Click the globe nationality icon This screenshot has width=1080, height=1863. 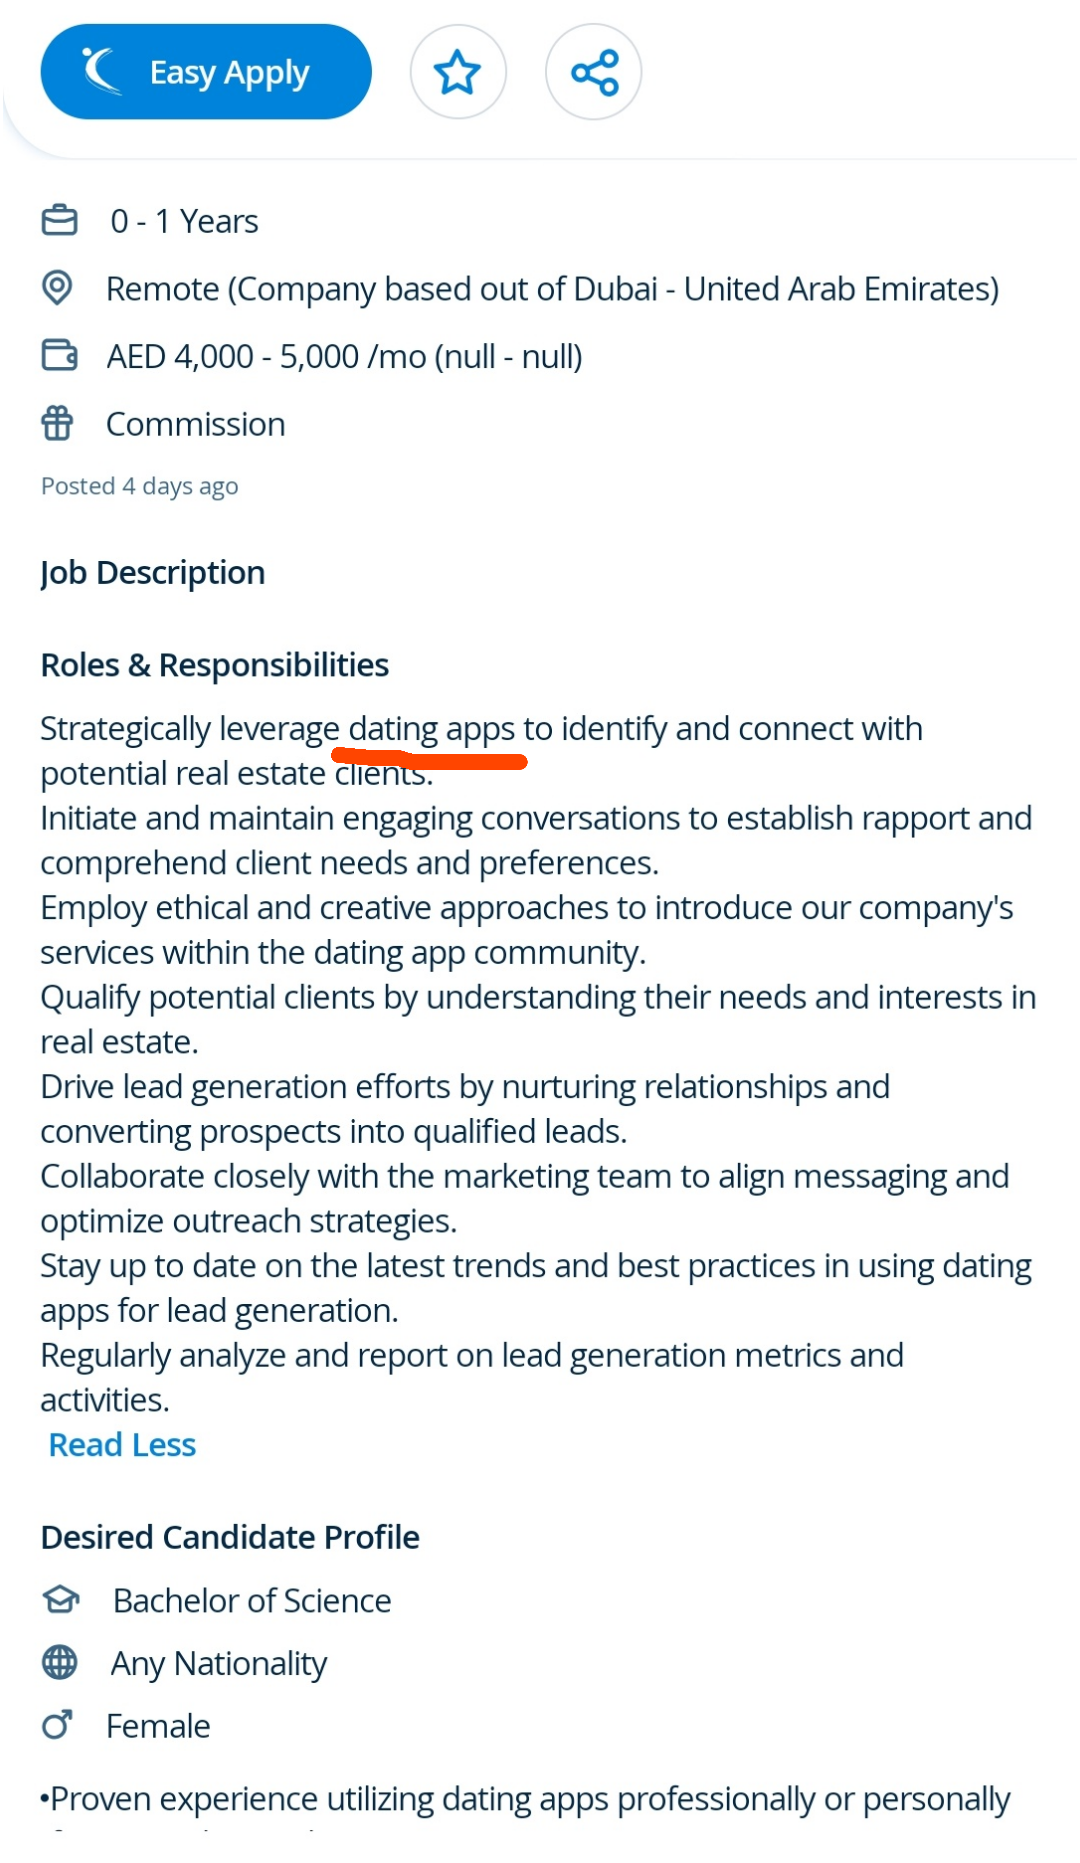[x=59, y=1662]
